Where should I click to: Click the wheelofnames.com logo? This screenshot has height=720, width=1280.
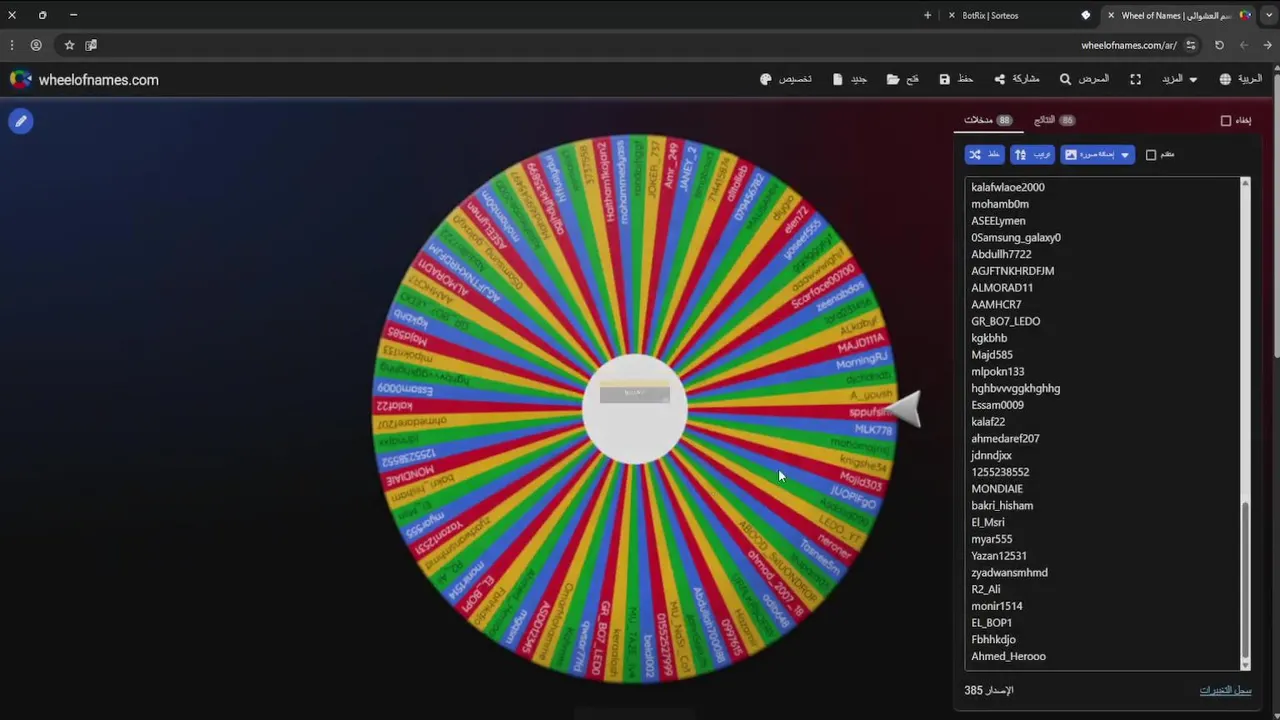[84, 80]
